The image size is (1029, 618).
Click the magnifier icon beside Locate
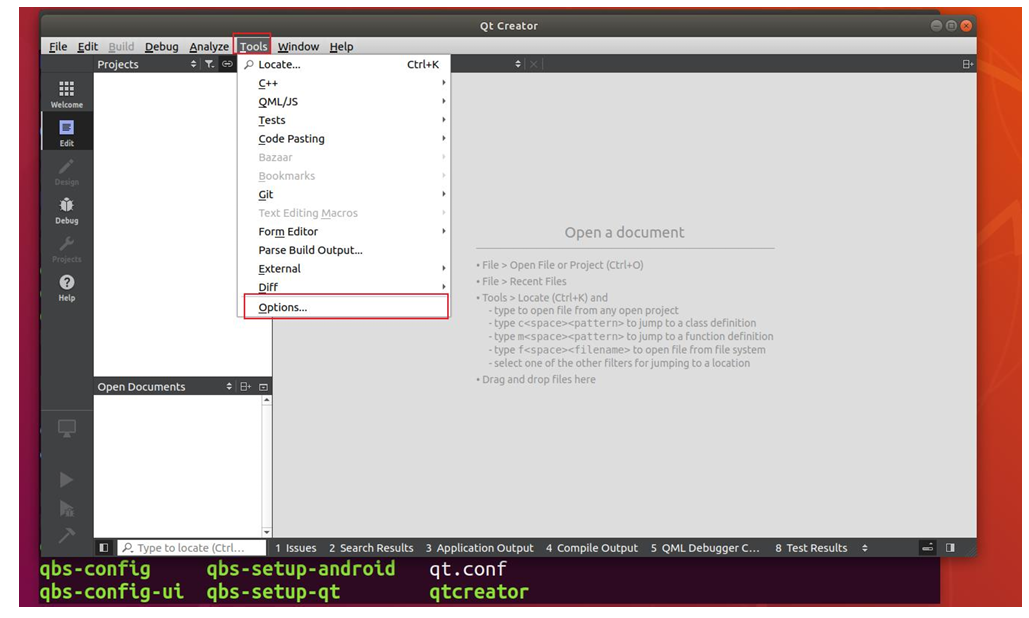click(249, 64)
